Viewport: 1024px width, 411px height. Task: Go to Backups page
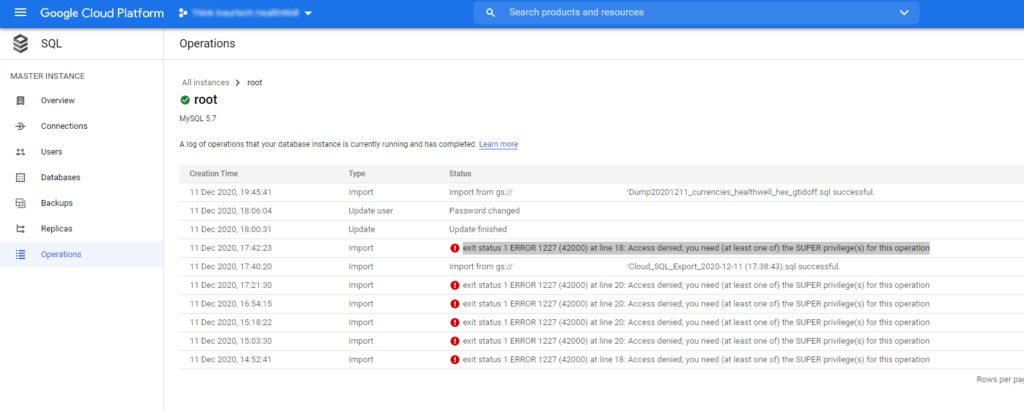57,203
